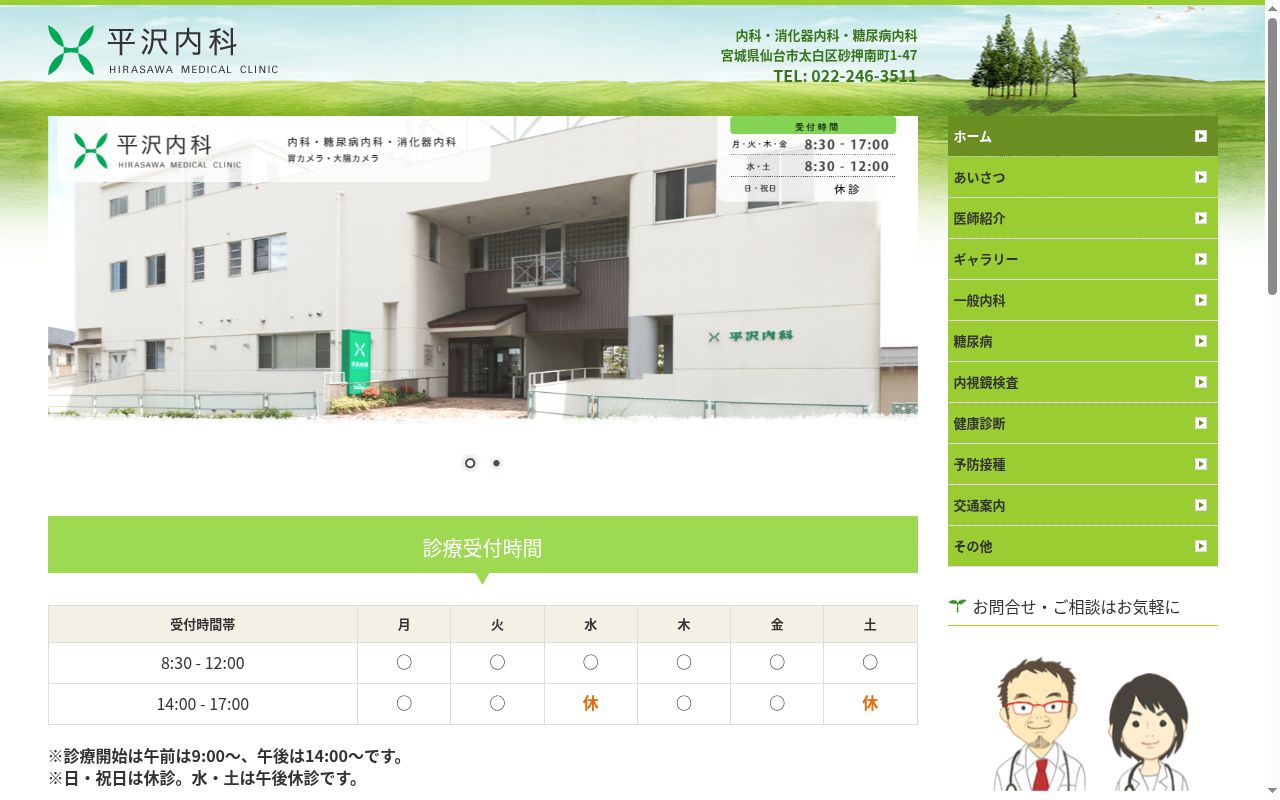
Task: Click arrow icon beside 糖尿病 menu item
Action: click(x=1201, y=341)
